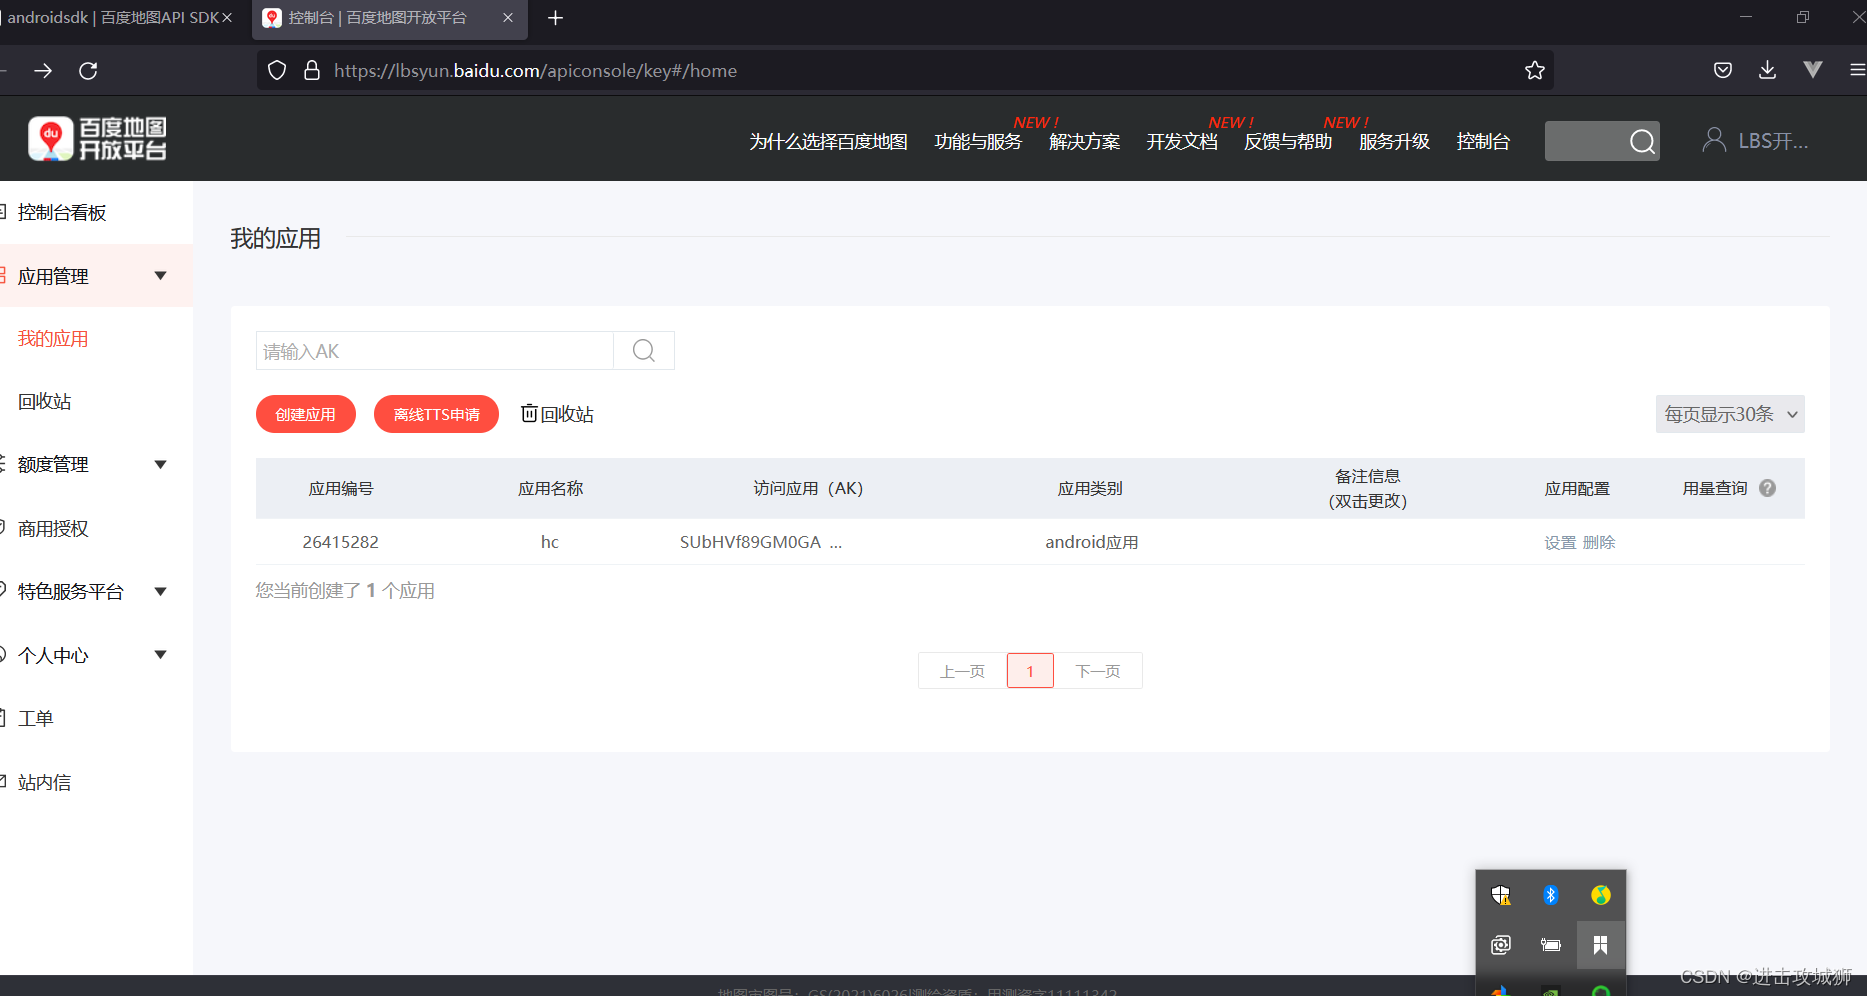Click 删除 for app hc
The image size is (1867, 996).
pos(1599,542)
